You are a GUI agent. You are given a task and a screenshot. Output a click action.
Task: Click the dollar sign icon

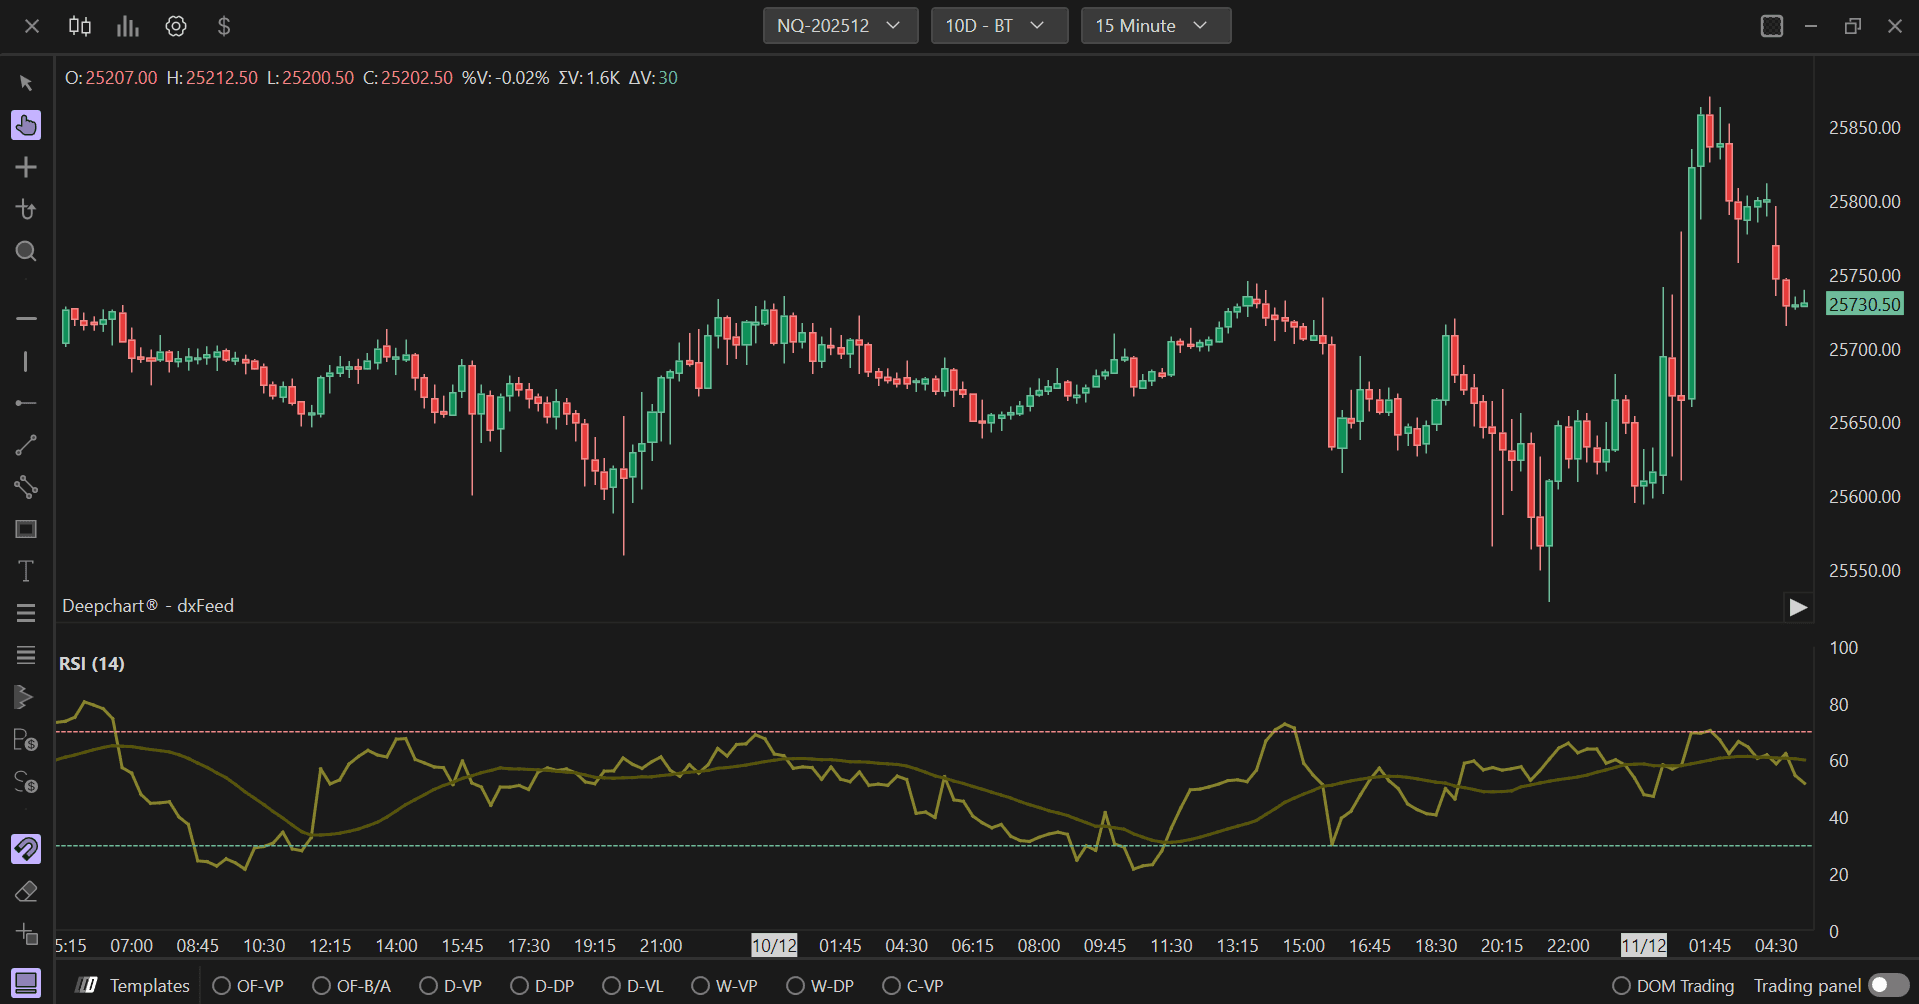(224, 26)
